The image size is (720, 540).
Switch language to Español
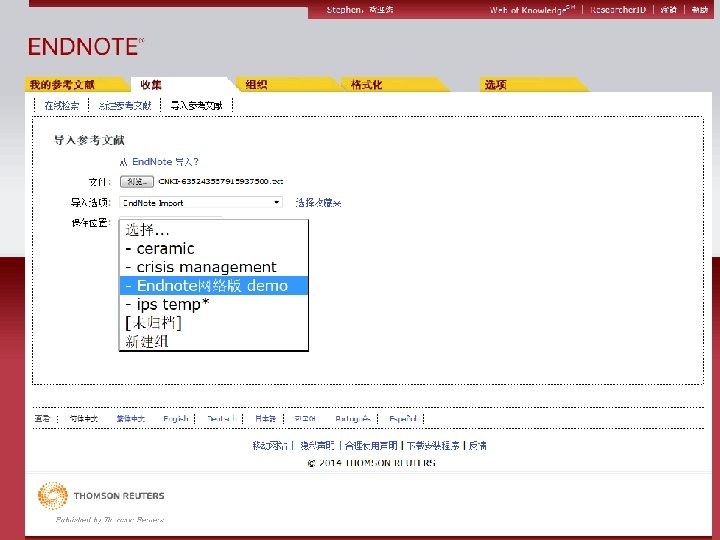pos(403,419)
